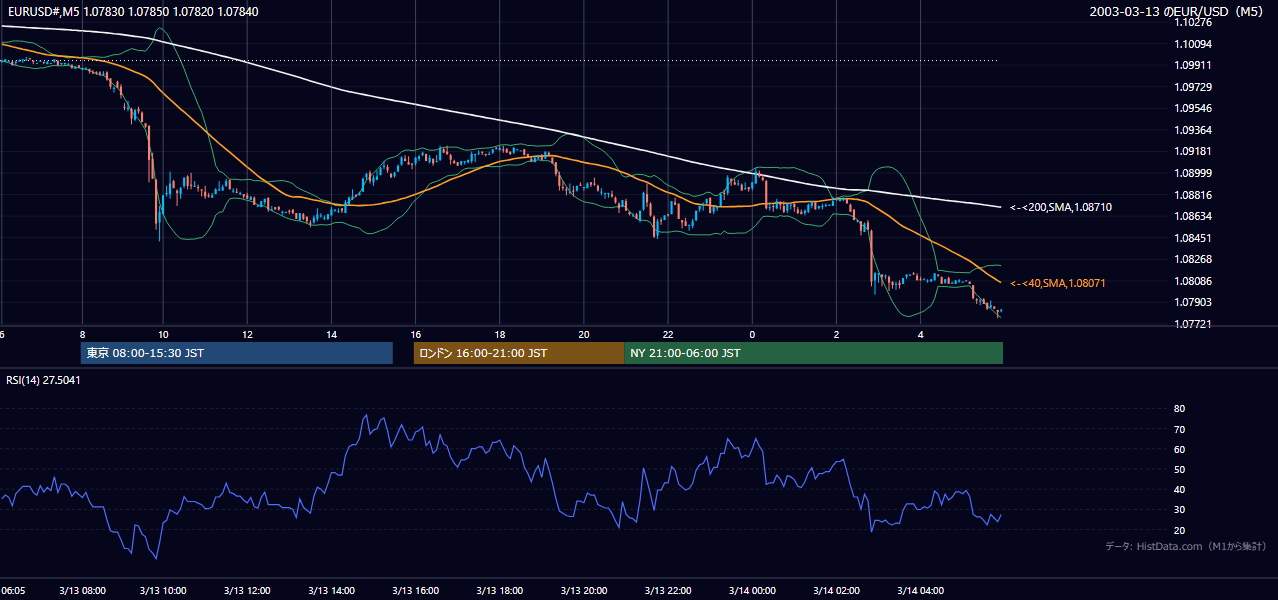Click price axis label 1.09181
This screenshot has width=1278, height=600.
1193,151
